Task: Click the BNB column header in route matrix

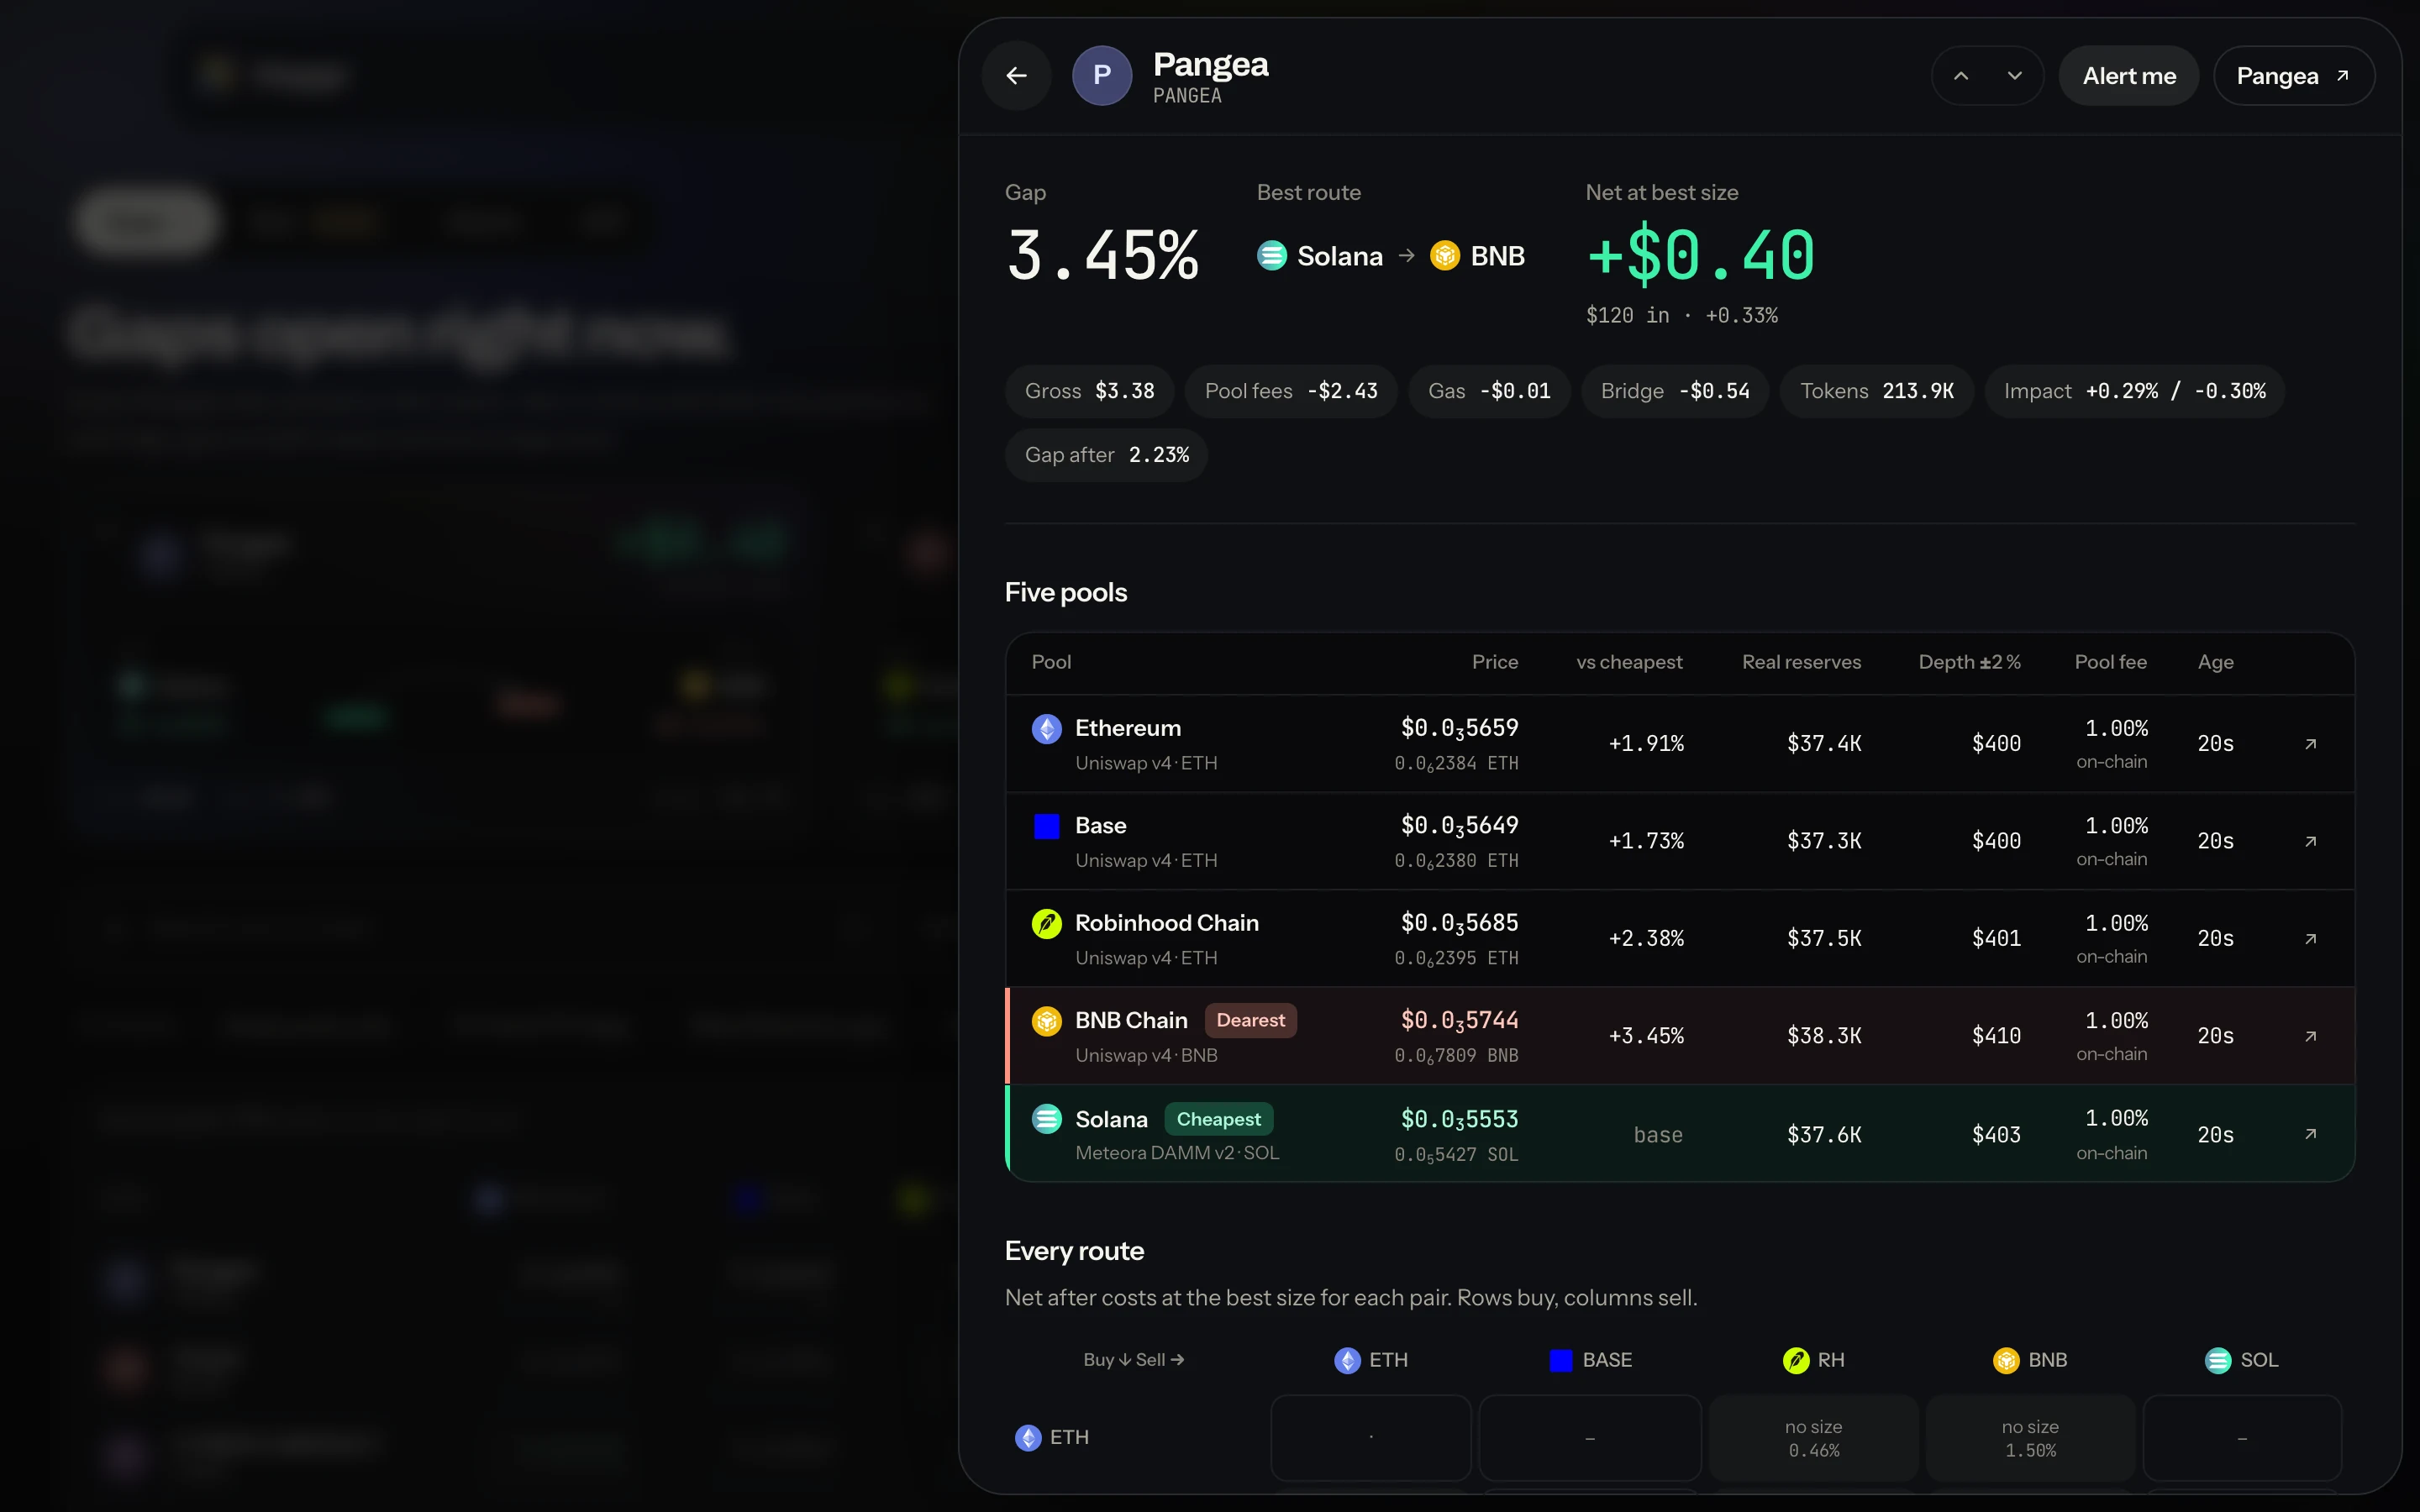Action: [2030, 1361]
